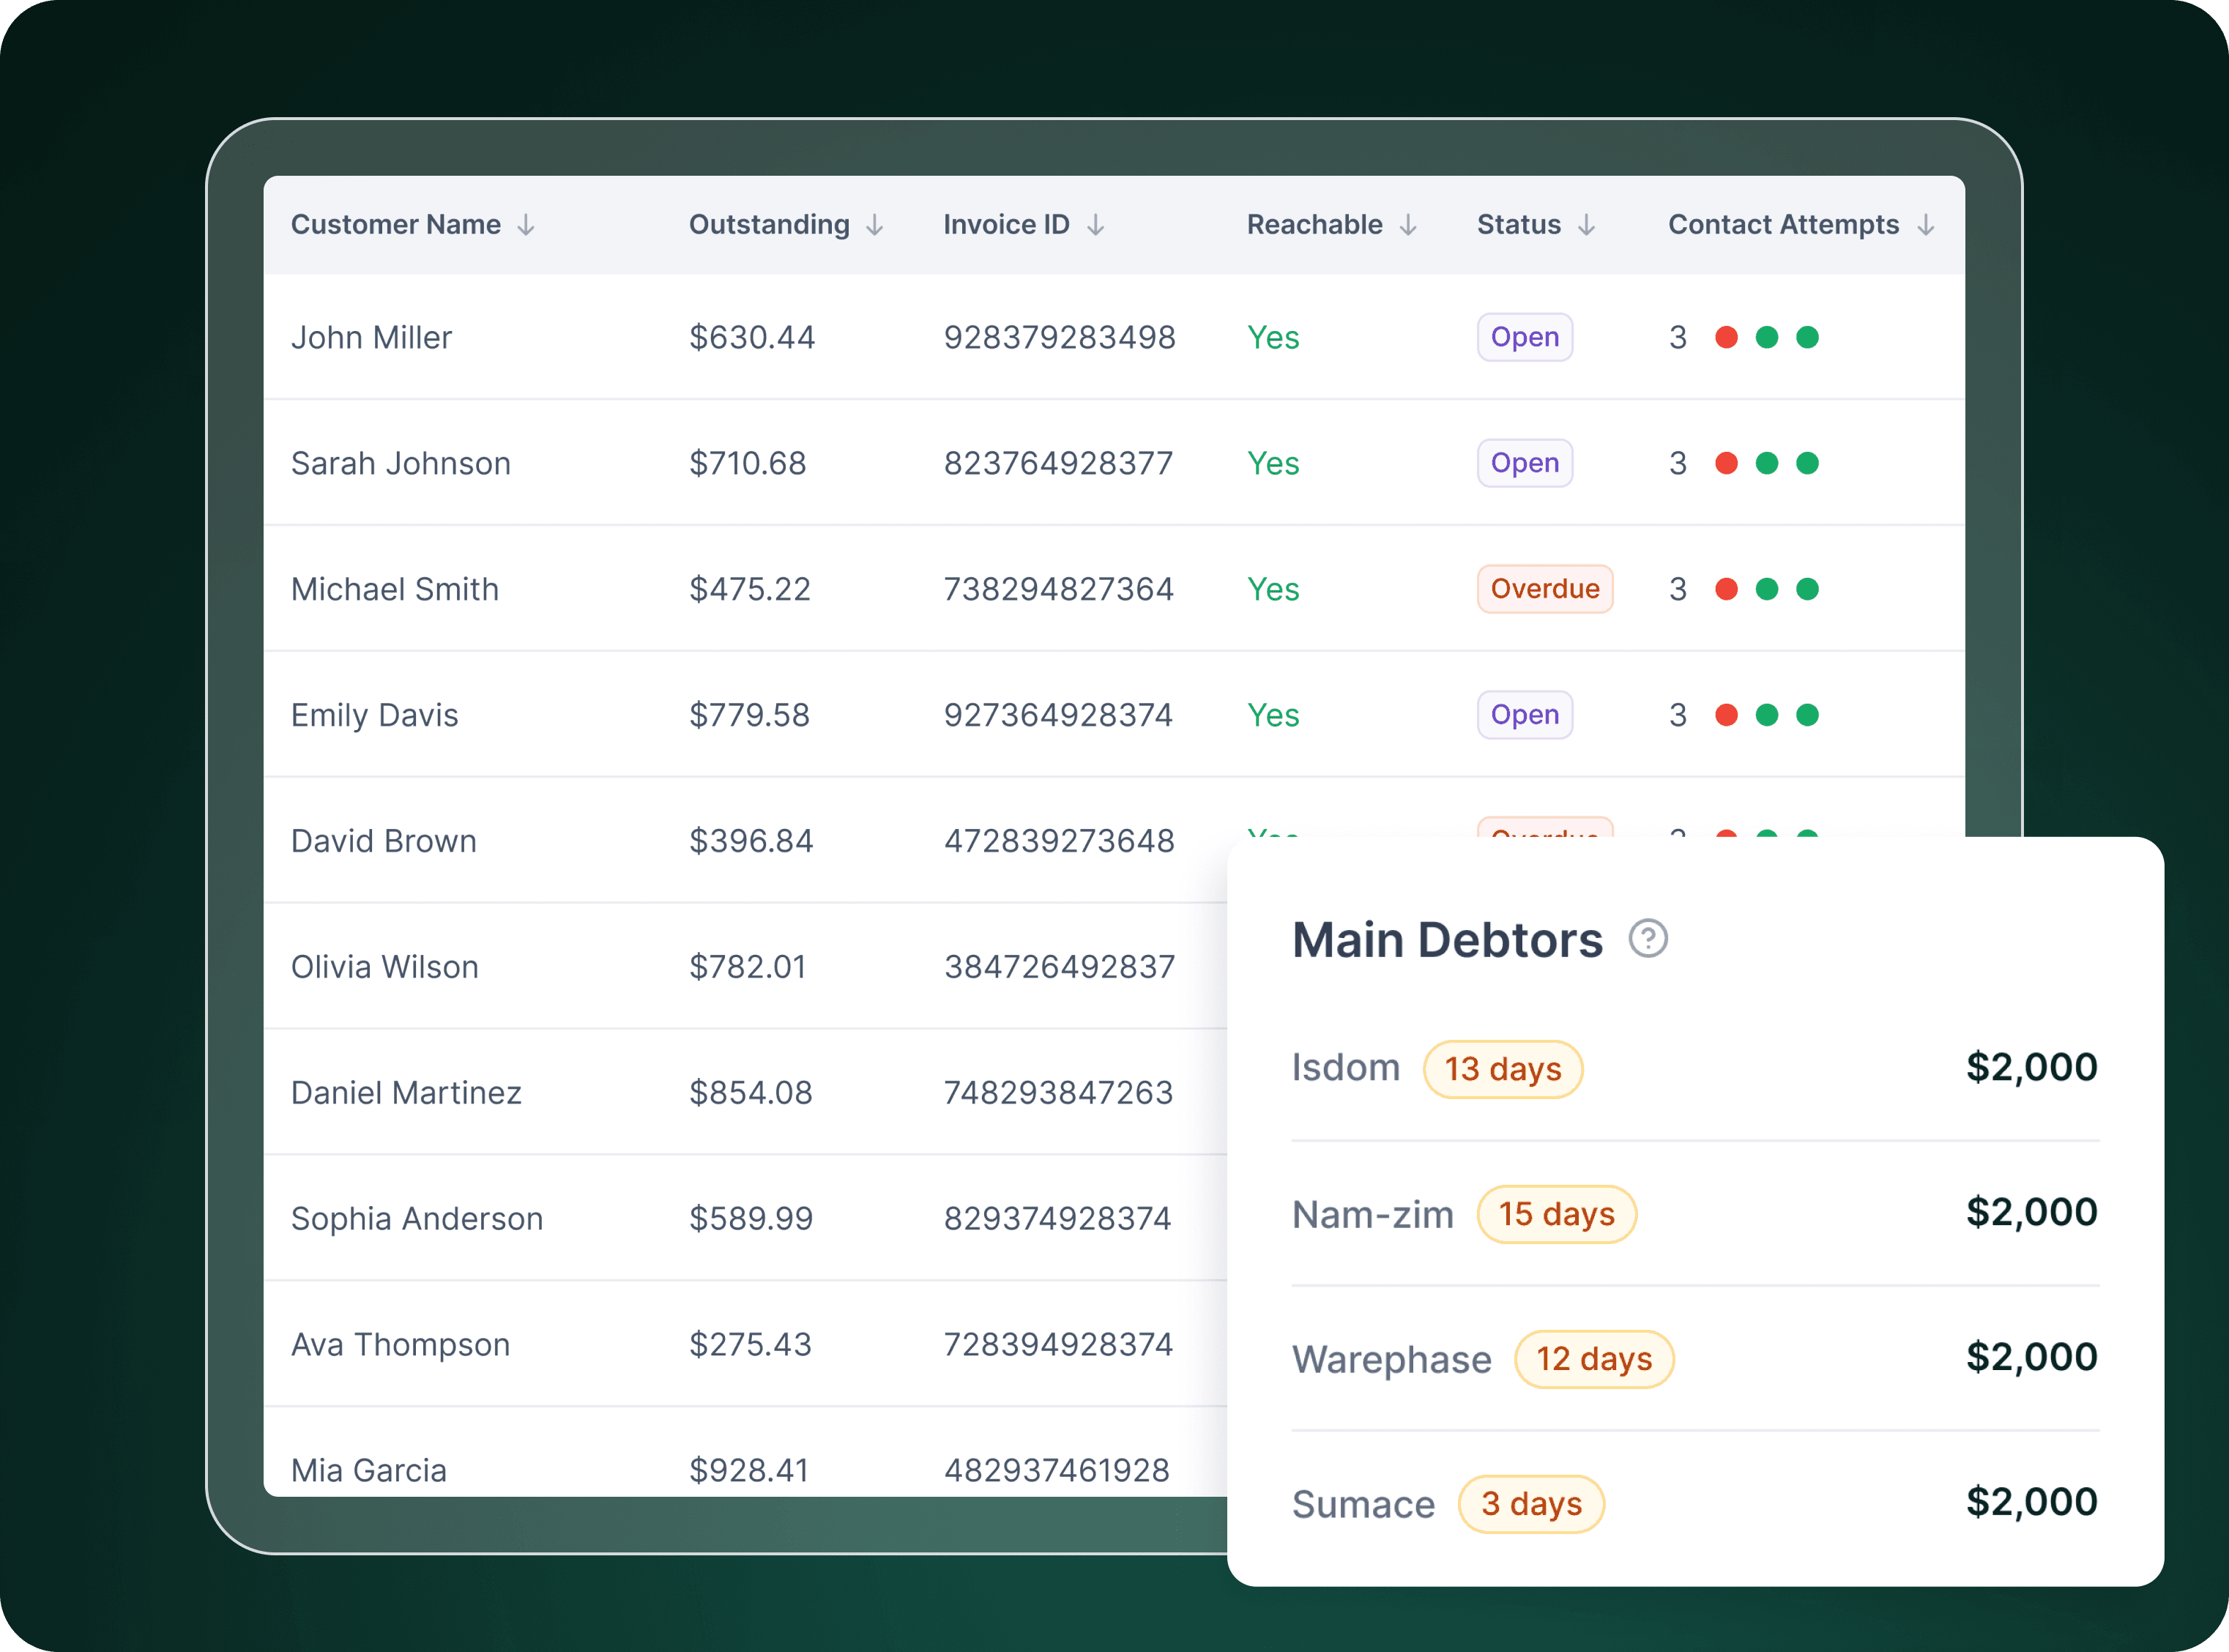Click the Reachable column header
The width and height of the screenshot is (2229, 1652).
tap(1314, 225)
